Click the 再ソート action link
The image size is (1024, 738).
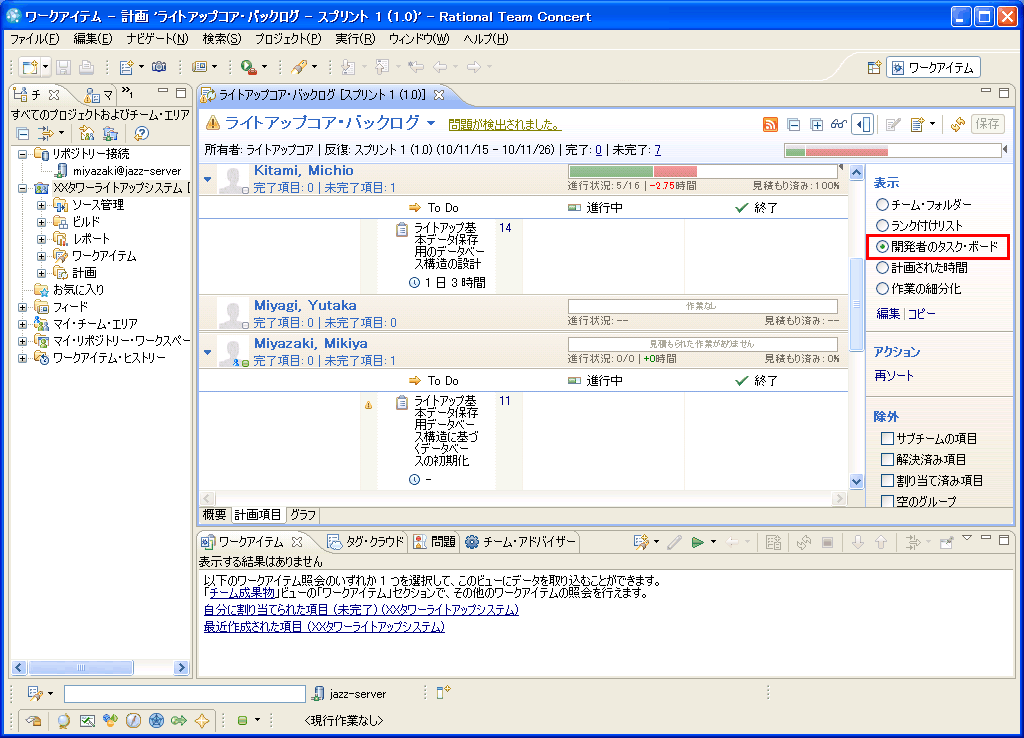pyautogui.click(x=894, y=376)
